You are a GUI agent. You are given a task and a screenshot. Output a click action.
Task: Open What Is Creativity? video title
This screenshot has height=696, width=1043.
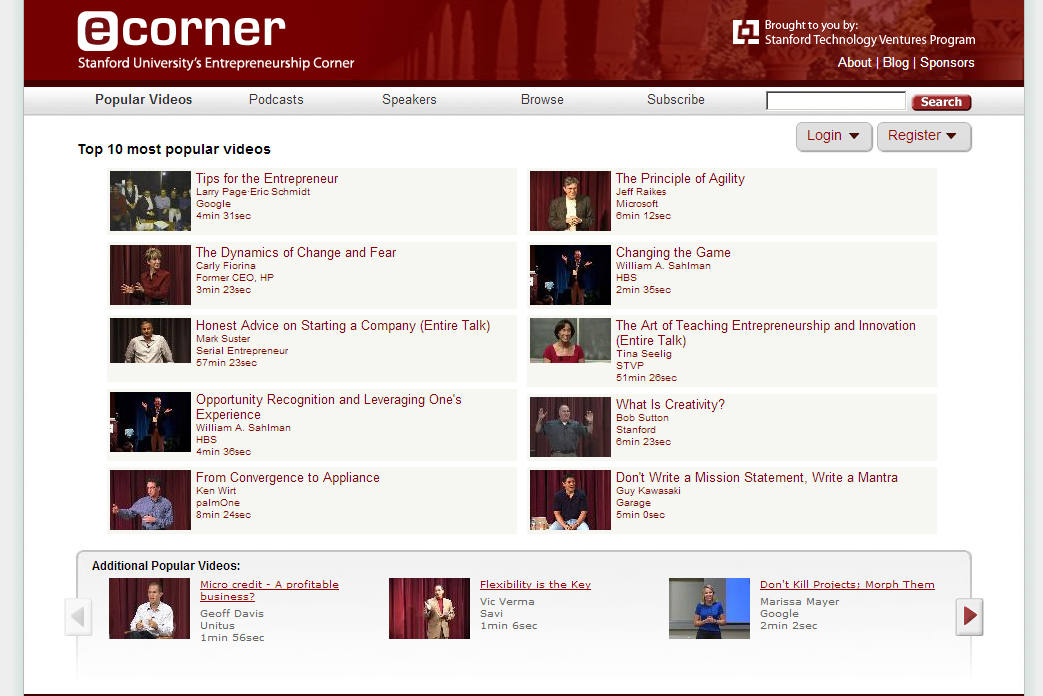pyautogui.click(x=670, y=405)
